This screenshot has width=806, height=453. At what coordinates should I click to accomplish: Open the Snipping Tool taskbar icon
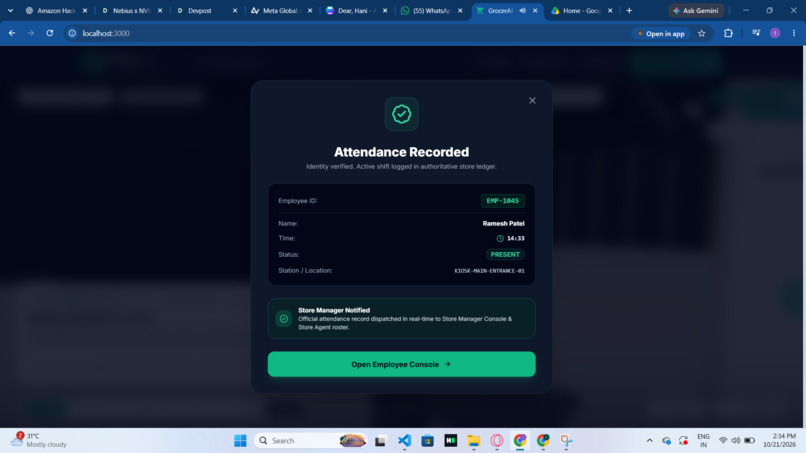click(566, 441)
